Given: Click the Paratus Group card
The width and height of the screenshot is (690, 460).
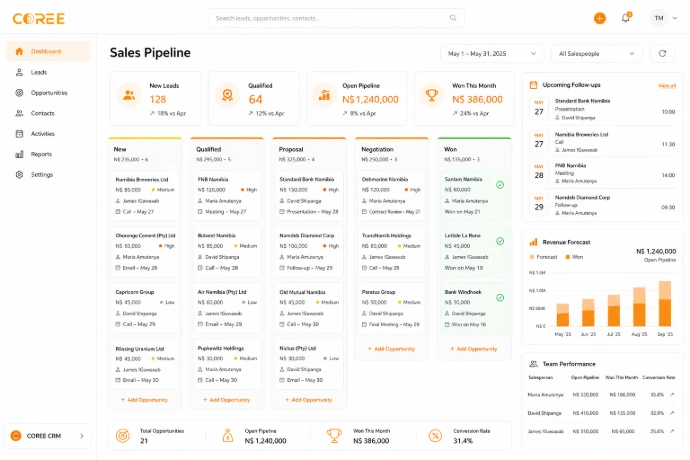Looking at the screenshot, I should (391, 308).
